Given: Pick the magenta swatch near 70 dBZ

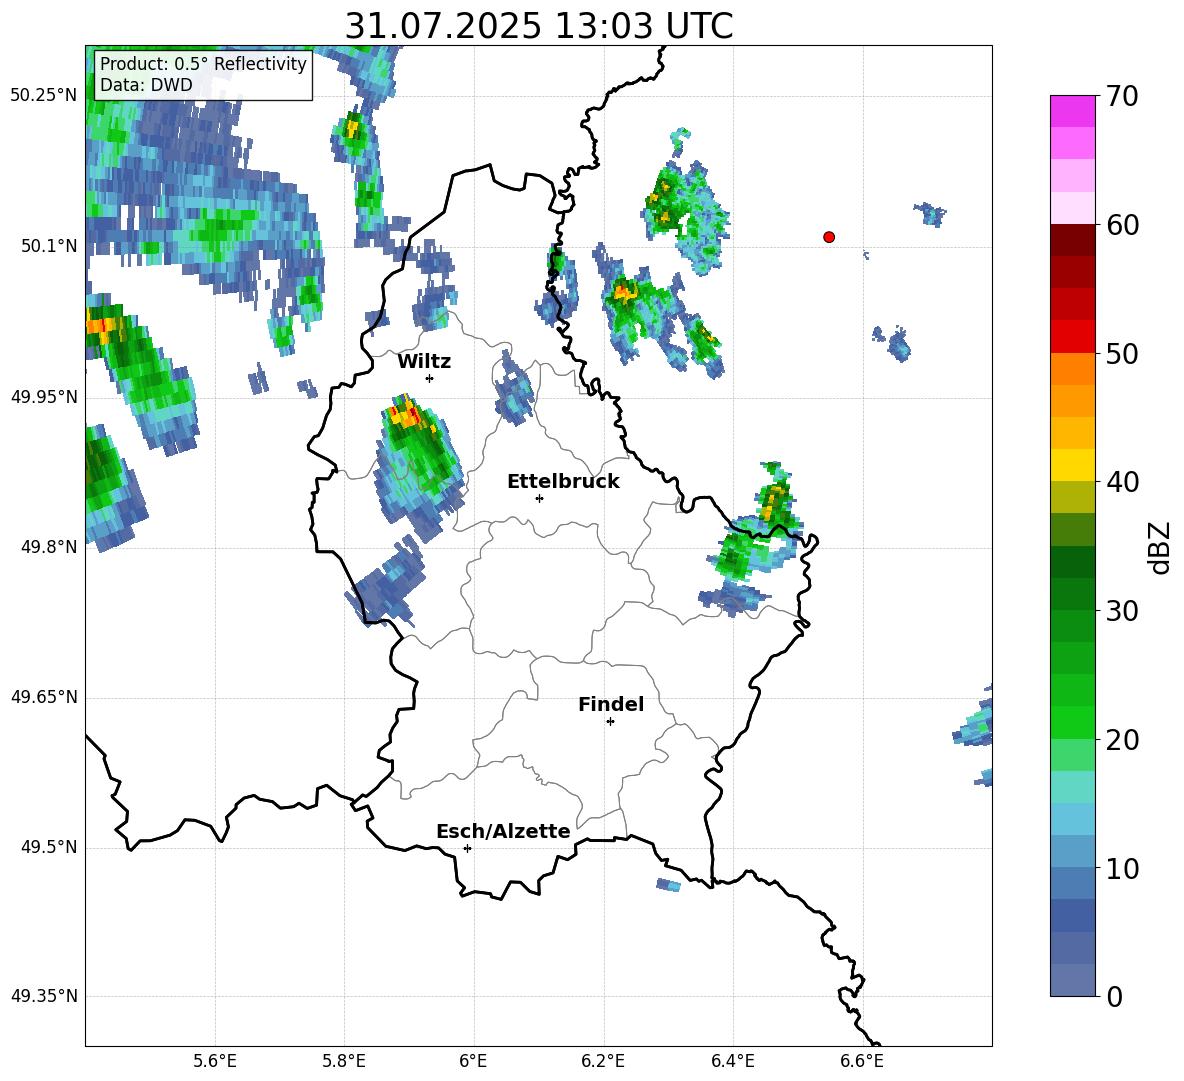Looking at the screenshot, I should (x=1072, y=111).
